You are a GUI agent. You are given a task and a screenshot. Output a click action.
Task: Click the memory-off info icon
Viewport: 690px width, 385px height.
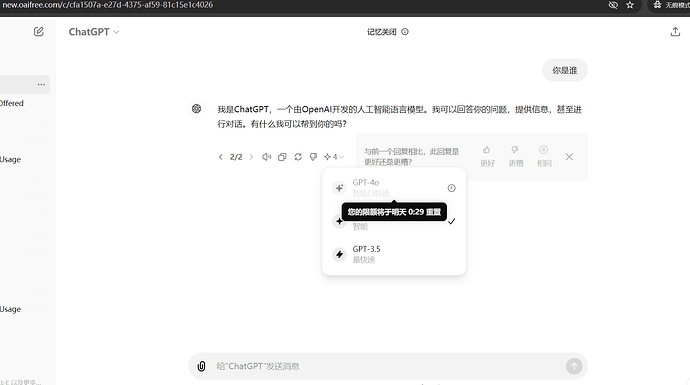click(405, 32)
